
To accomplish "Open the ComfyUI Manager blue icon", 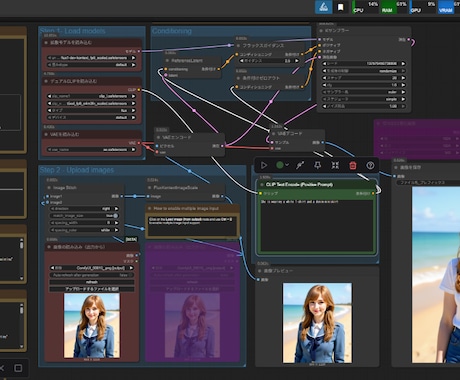I will tap(323, 7).
